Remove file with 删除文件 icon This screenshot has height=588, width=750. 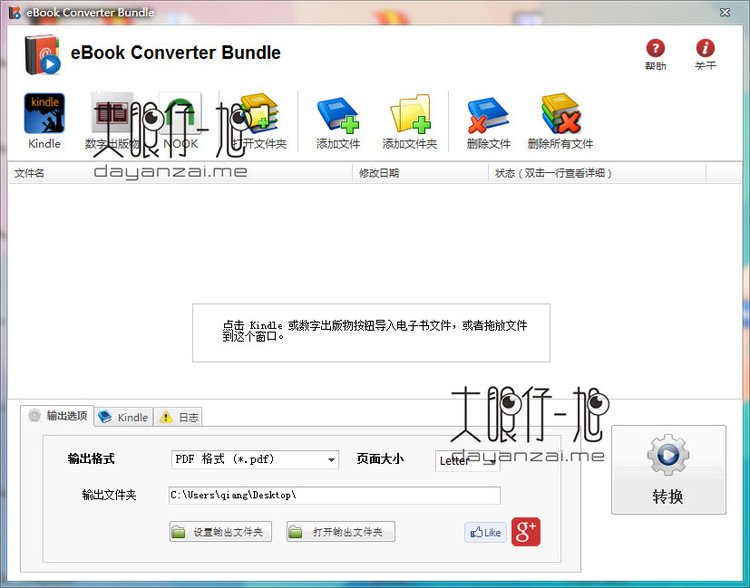(x=488, y=115)
